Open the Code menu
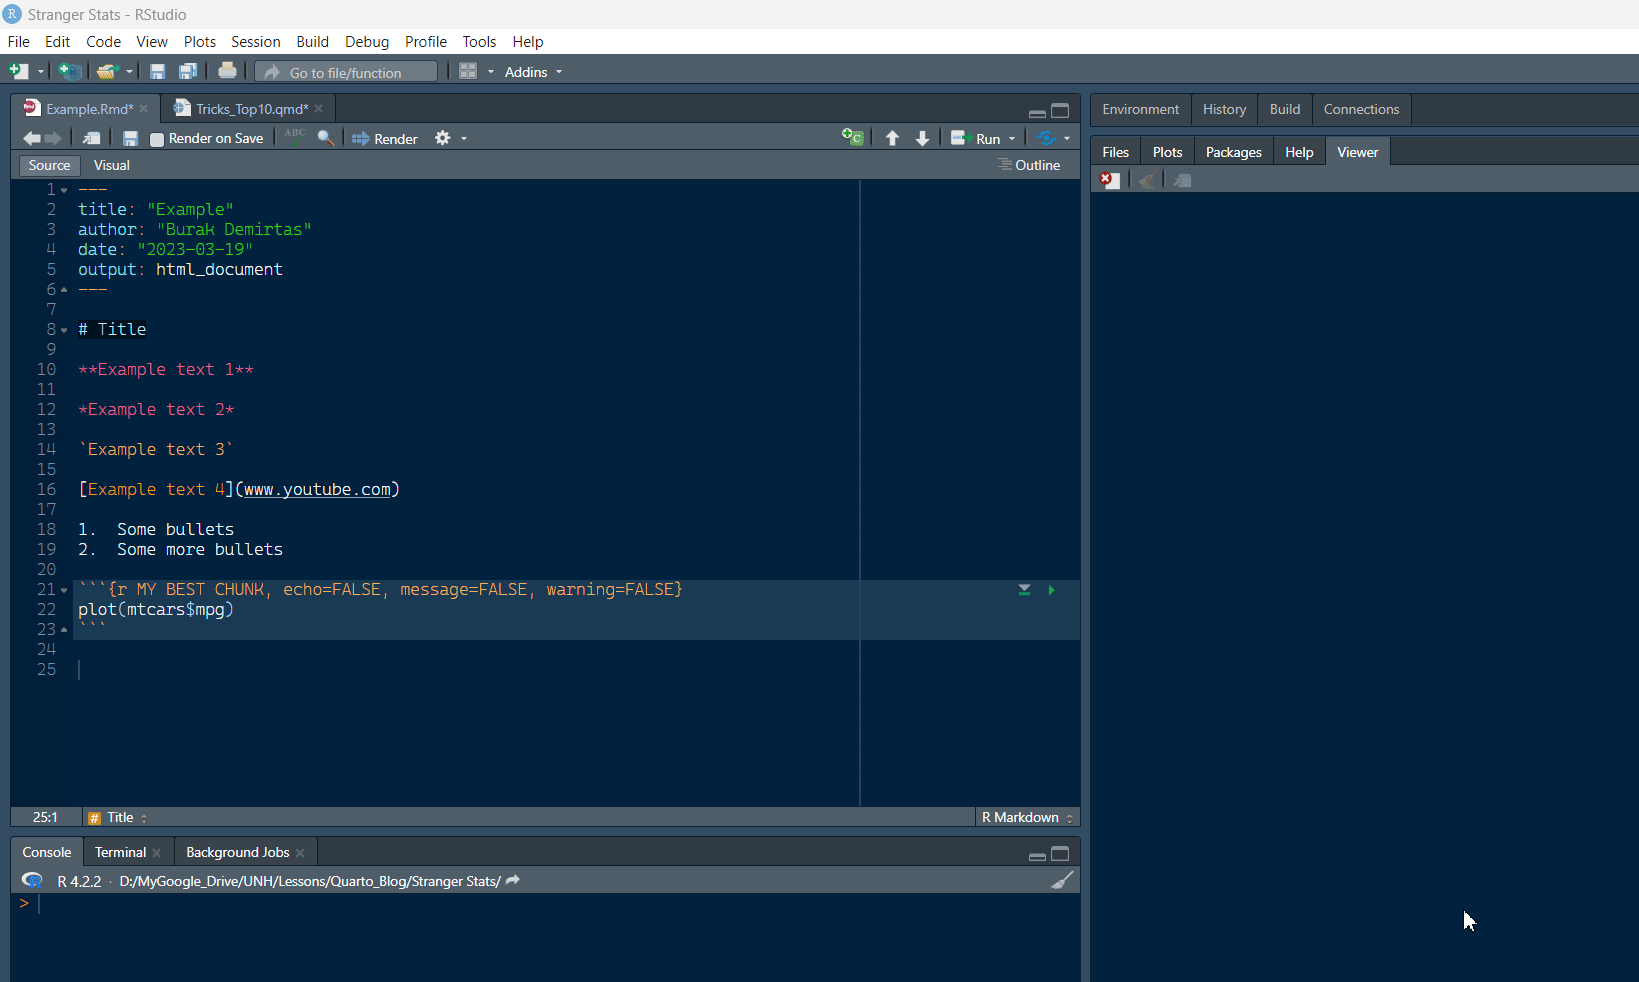Screen dimensions: 1639x982 pyautogui.click(x=103, y=42)
